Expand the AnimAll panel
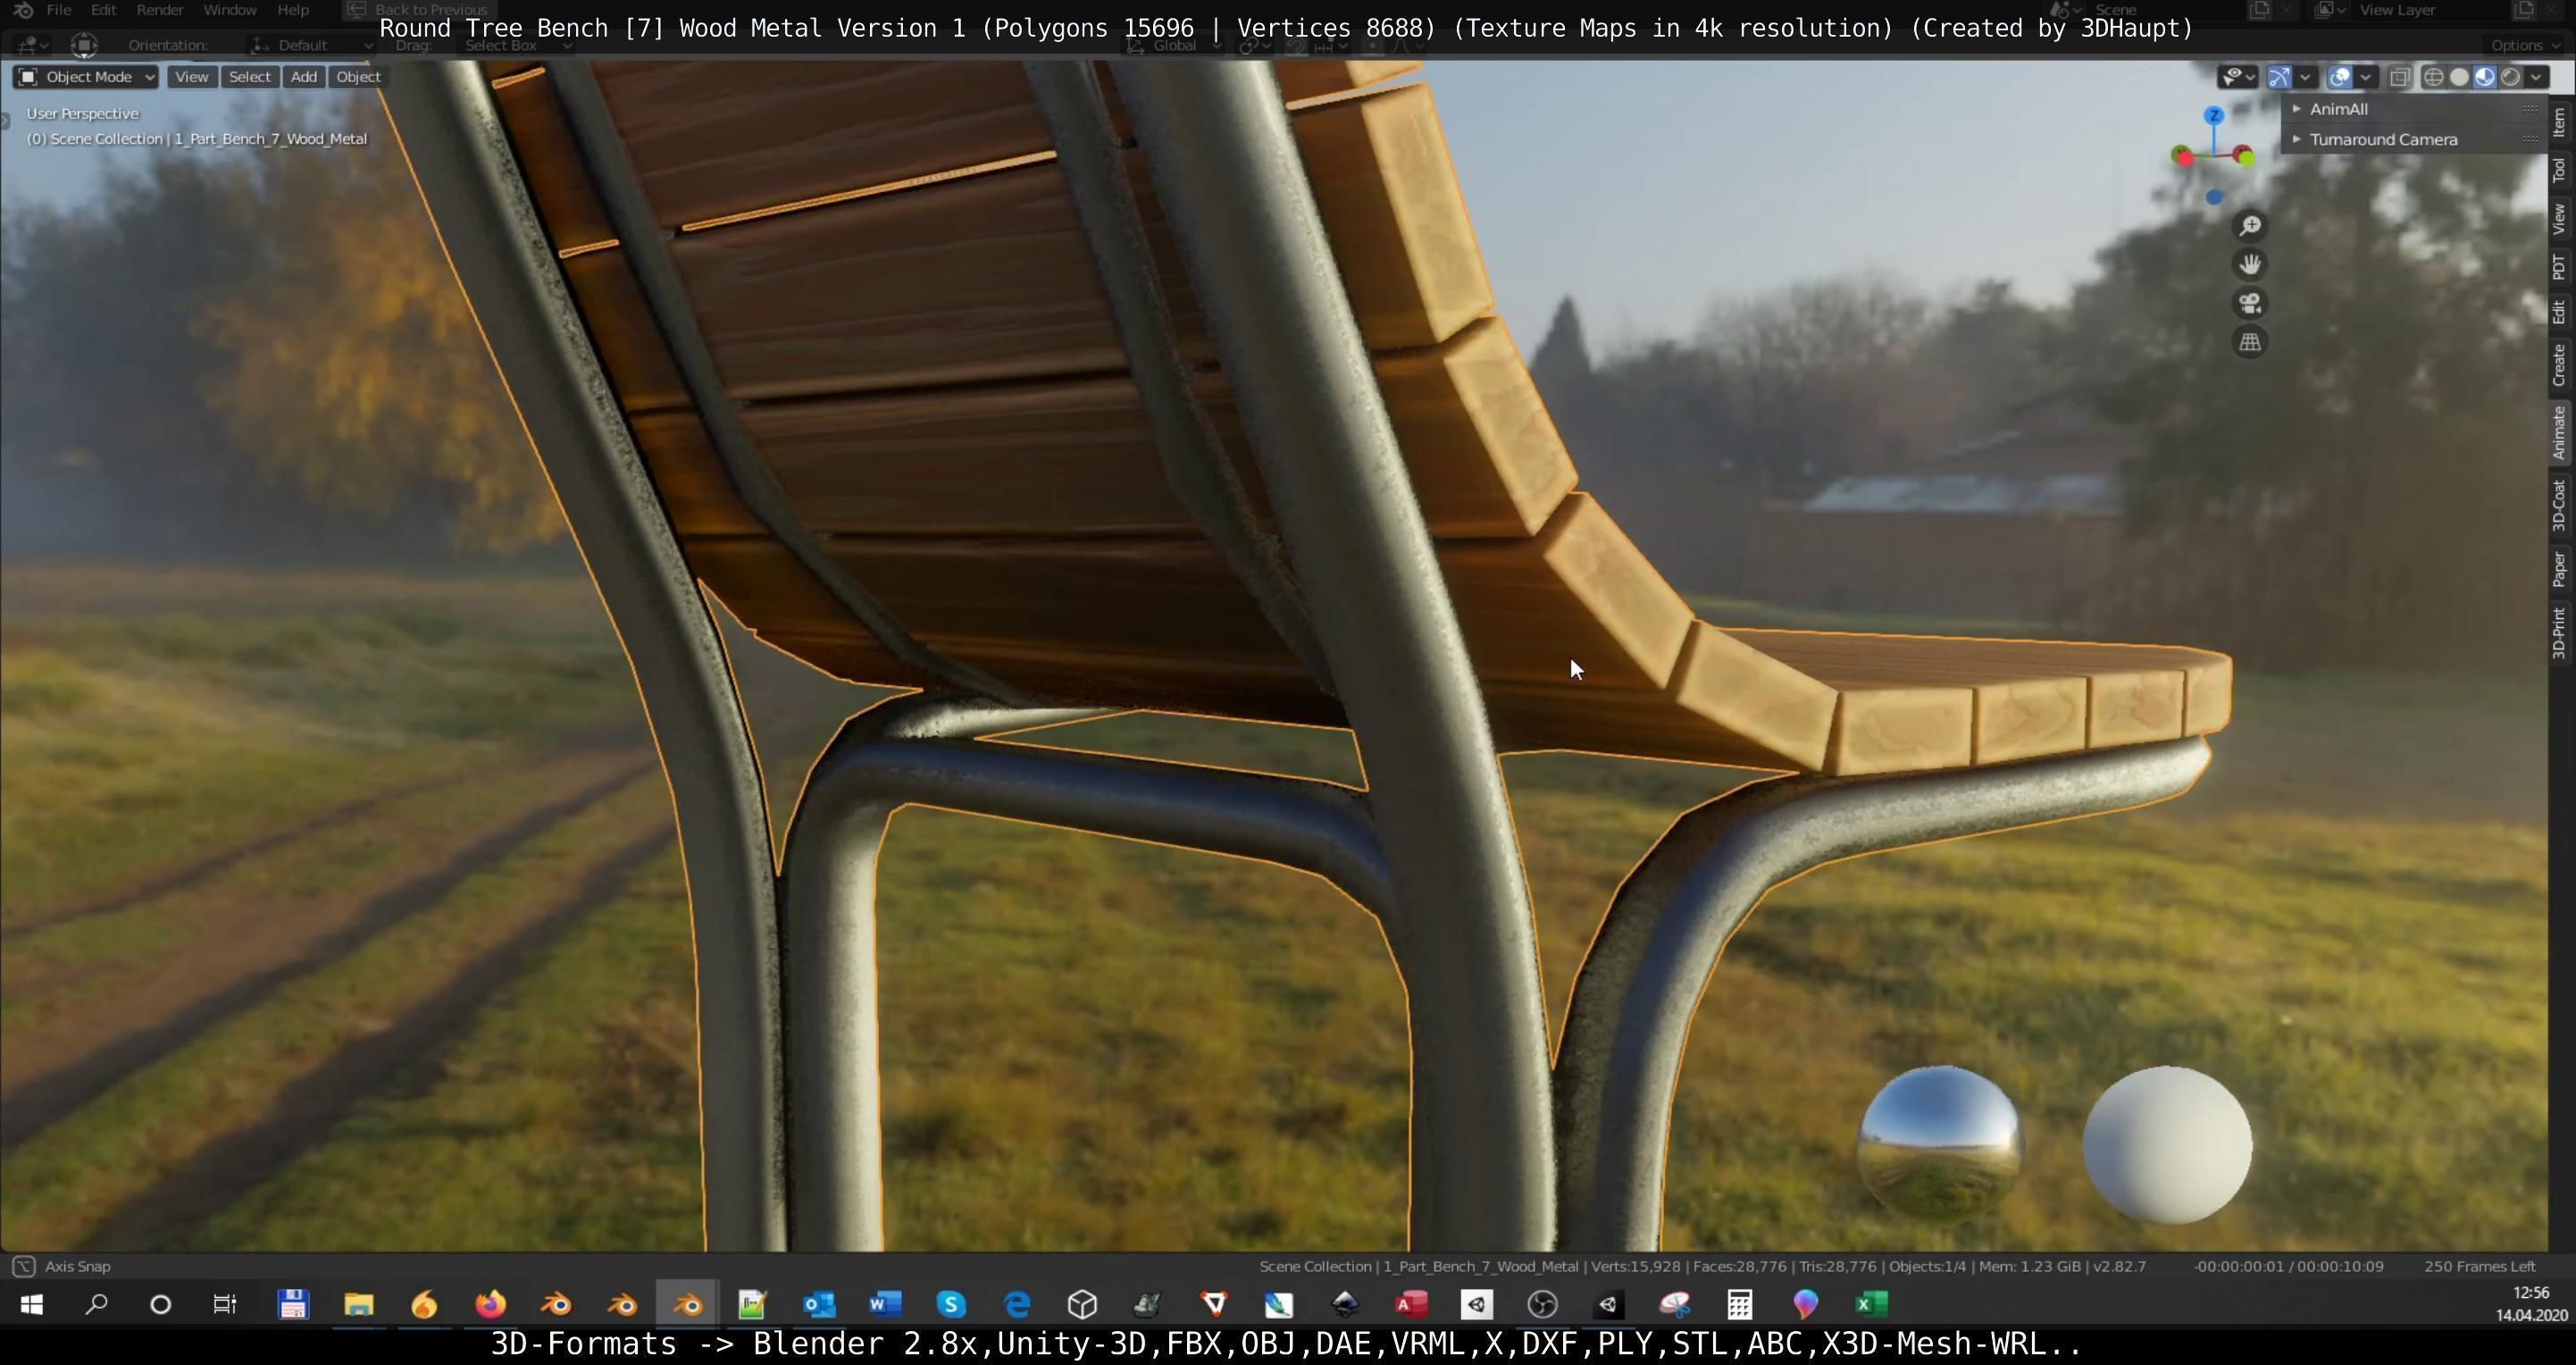This screenshot has width=2576, height=1365. coord(2338,109)
